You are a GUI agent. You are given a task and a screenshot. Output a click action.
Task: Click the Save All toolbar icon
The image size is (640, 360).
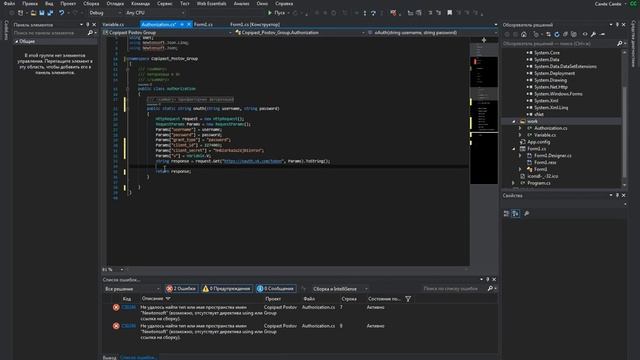[50, 13]
